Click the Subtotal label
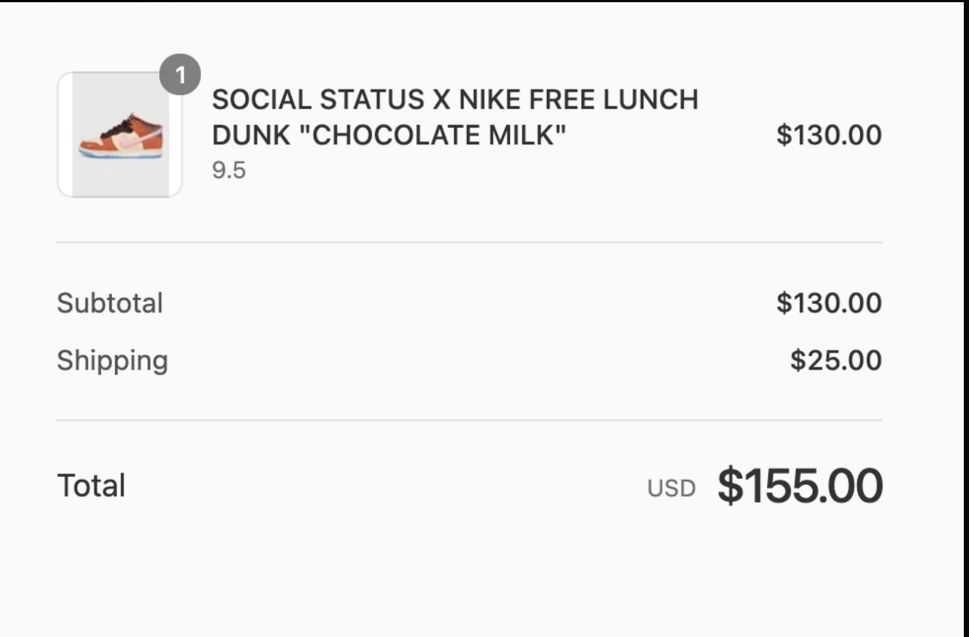 pos(110,303)
